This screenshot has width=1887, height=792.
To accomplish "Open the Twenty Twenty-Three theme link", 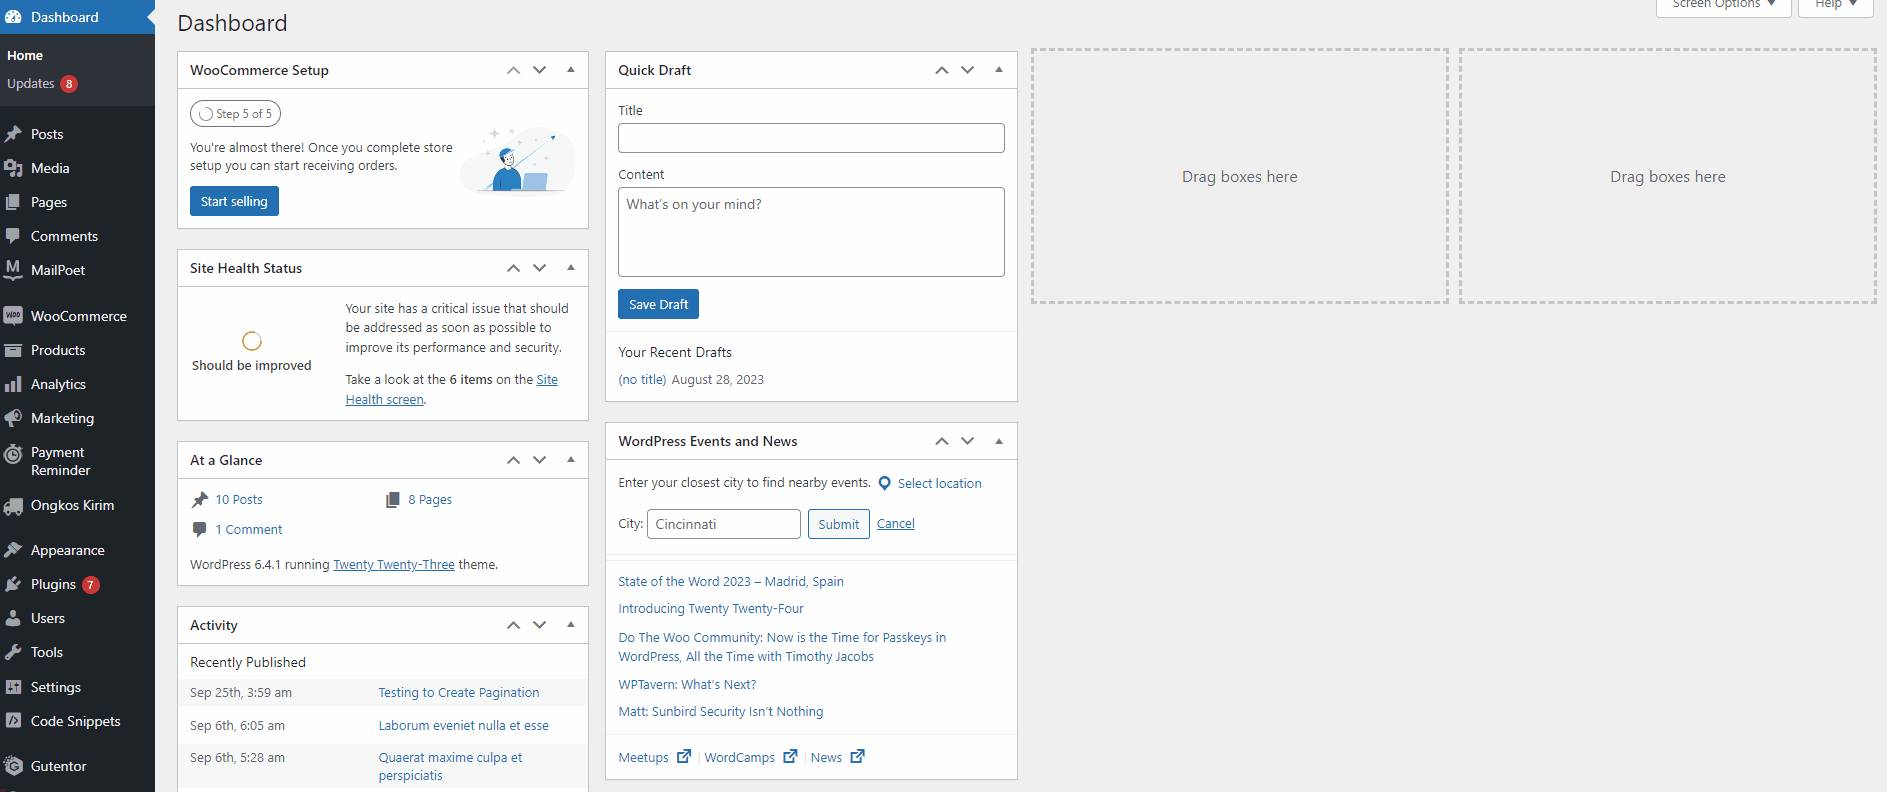I will [x=394, y=564].
